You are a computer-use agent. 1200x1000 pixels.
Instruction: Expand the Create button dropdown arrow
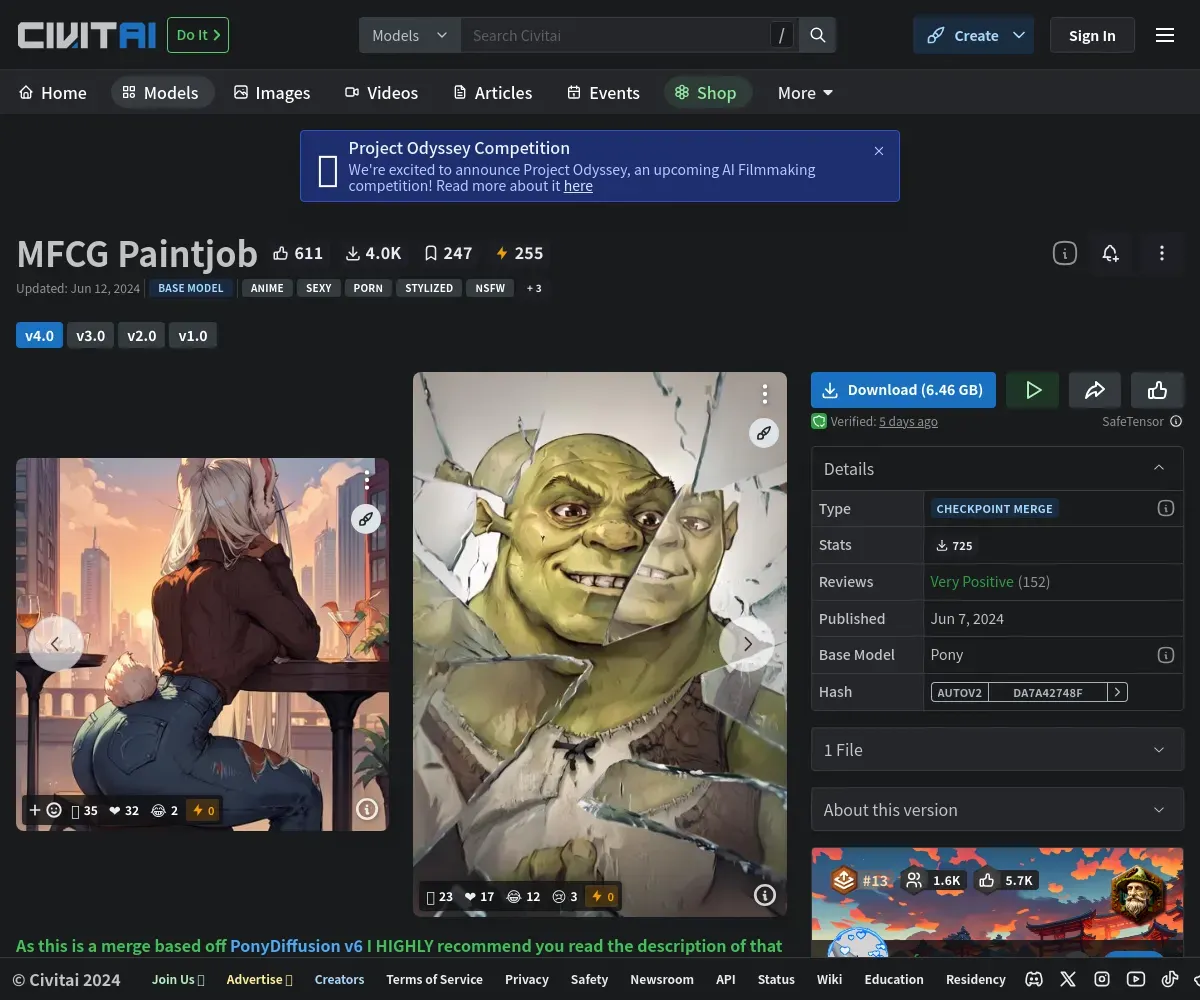[x=1019, y=35]
